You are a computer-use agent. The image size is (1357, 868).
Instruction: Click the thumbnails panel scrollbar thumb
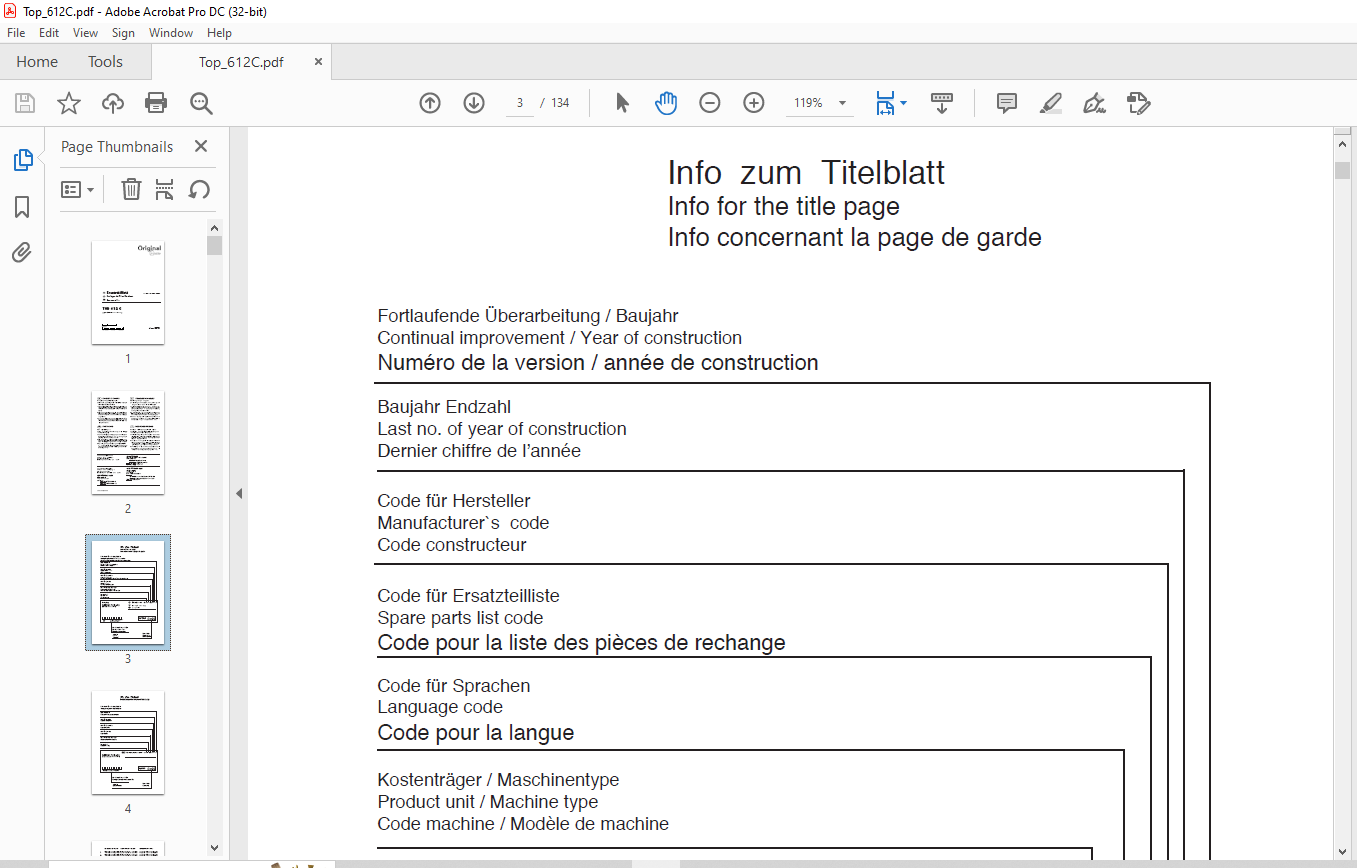pyautogui.click(x=215, y=246)
